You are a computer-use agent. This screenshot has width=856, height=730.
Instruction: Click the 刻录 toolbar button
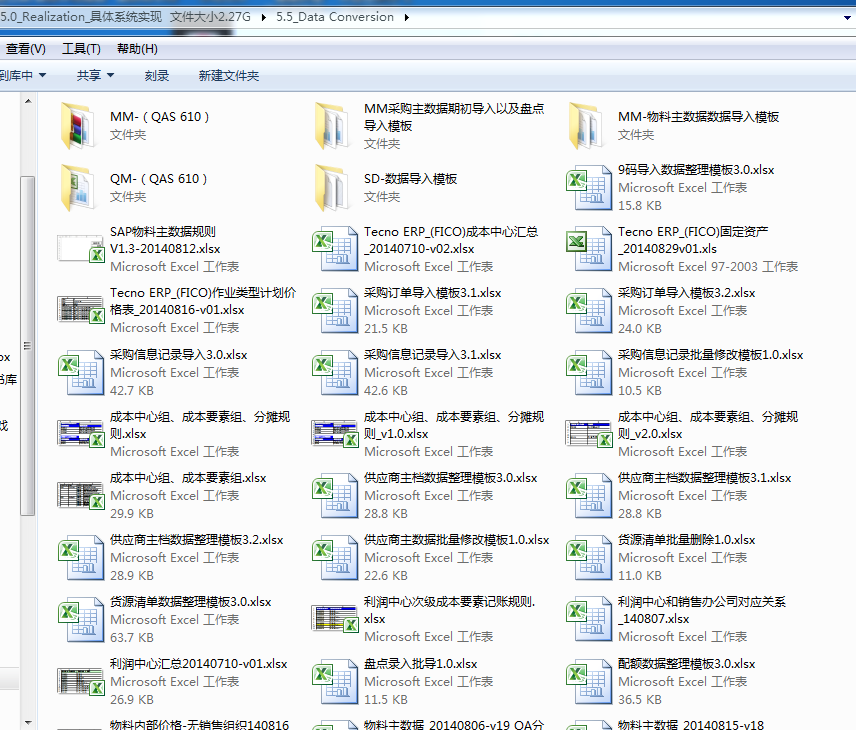(x=157, y=75)
